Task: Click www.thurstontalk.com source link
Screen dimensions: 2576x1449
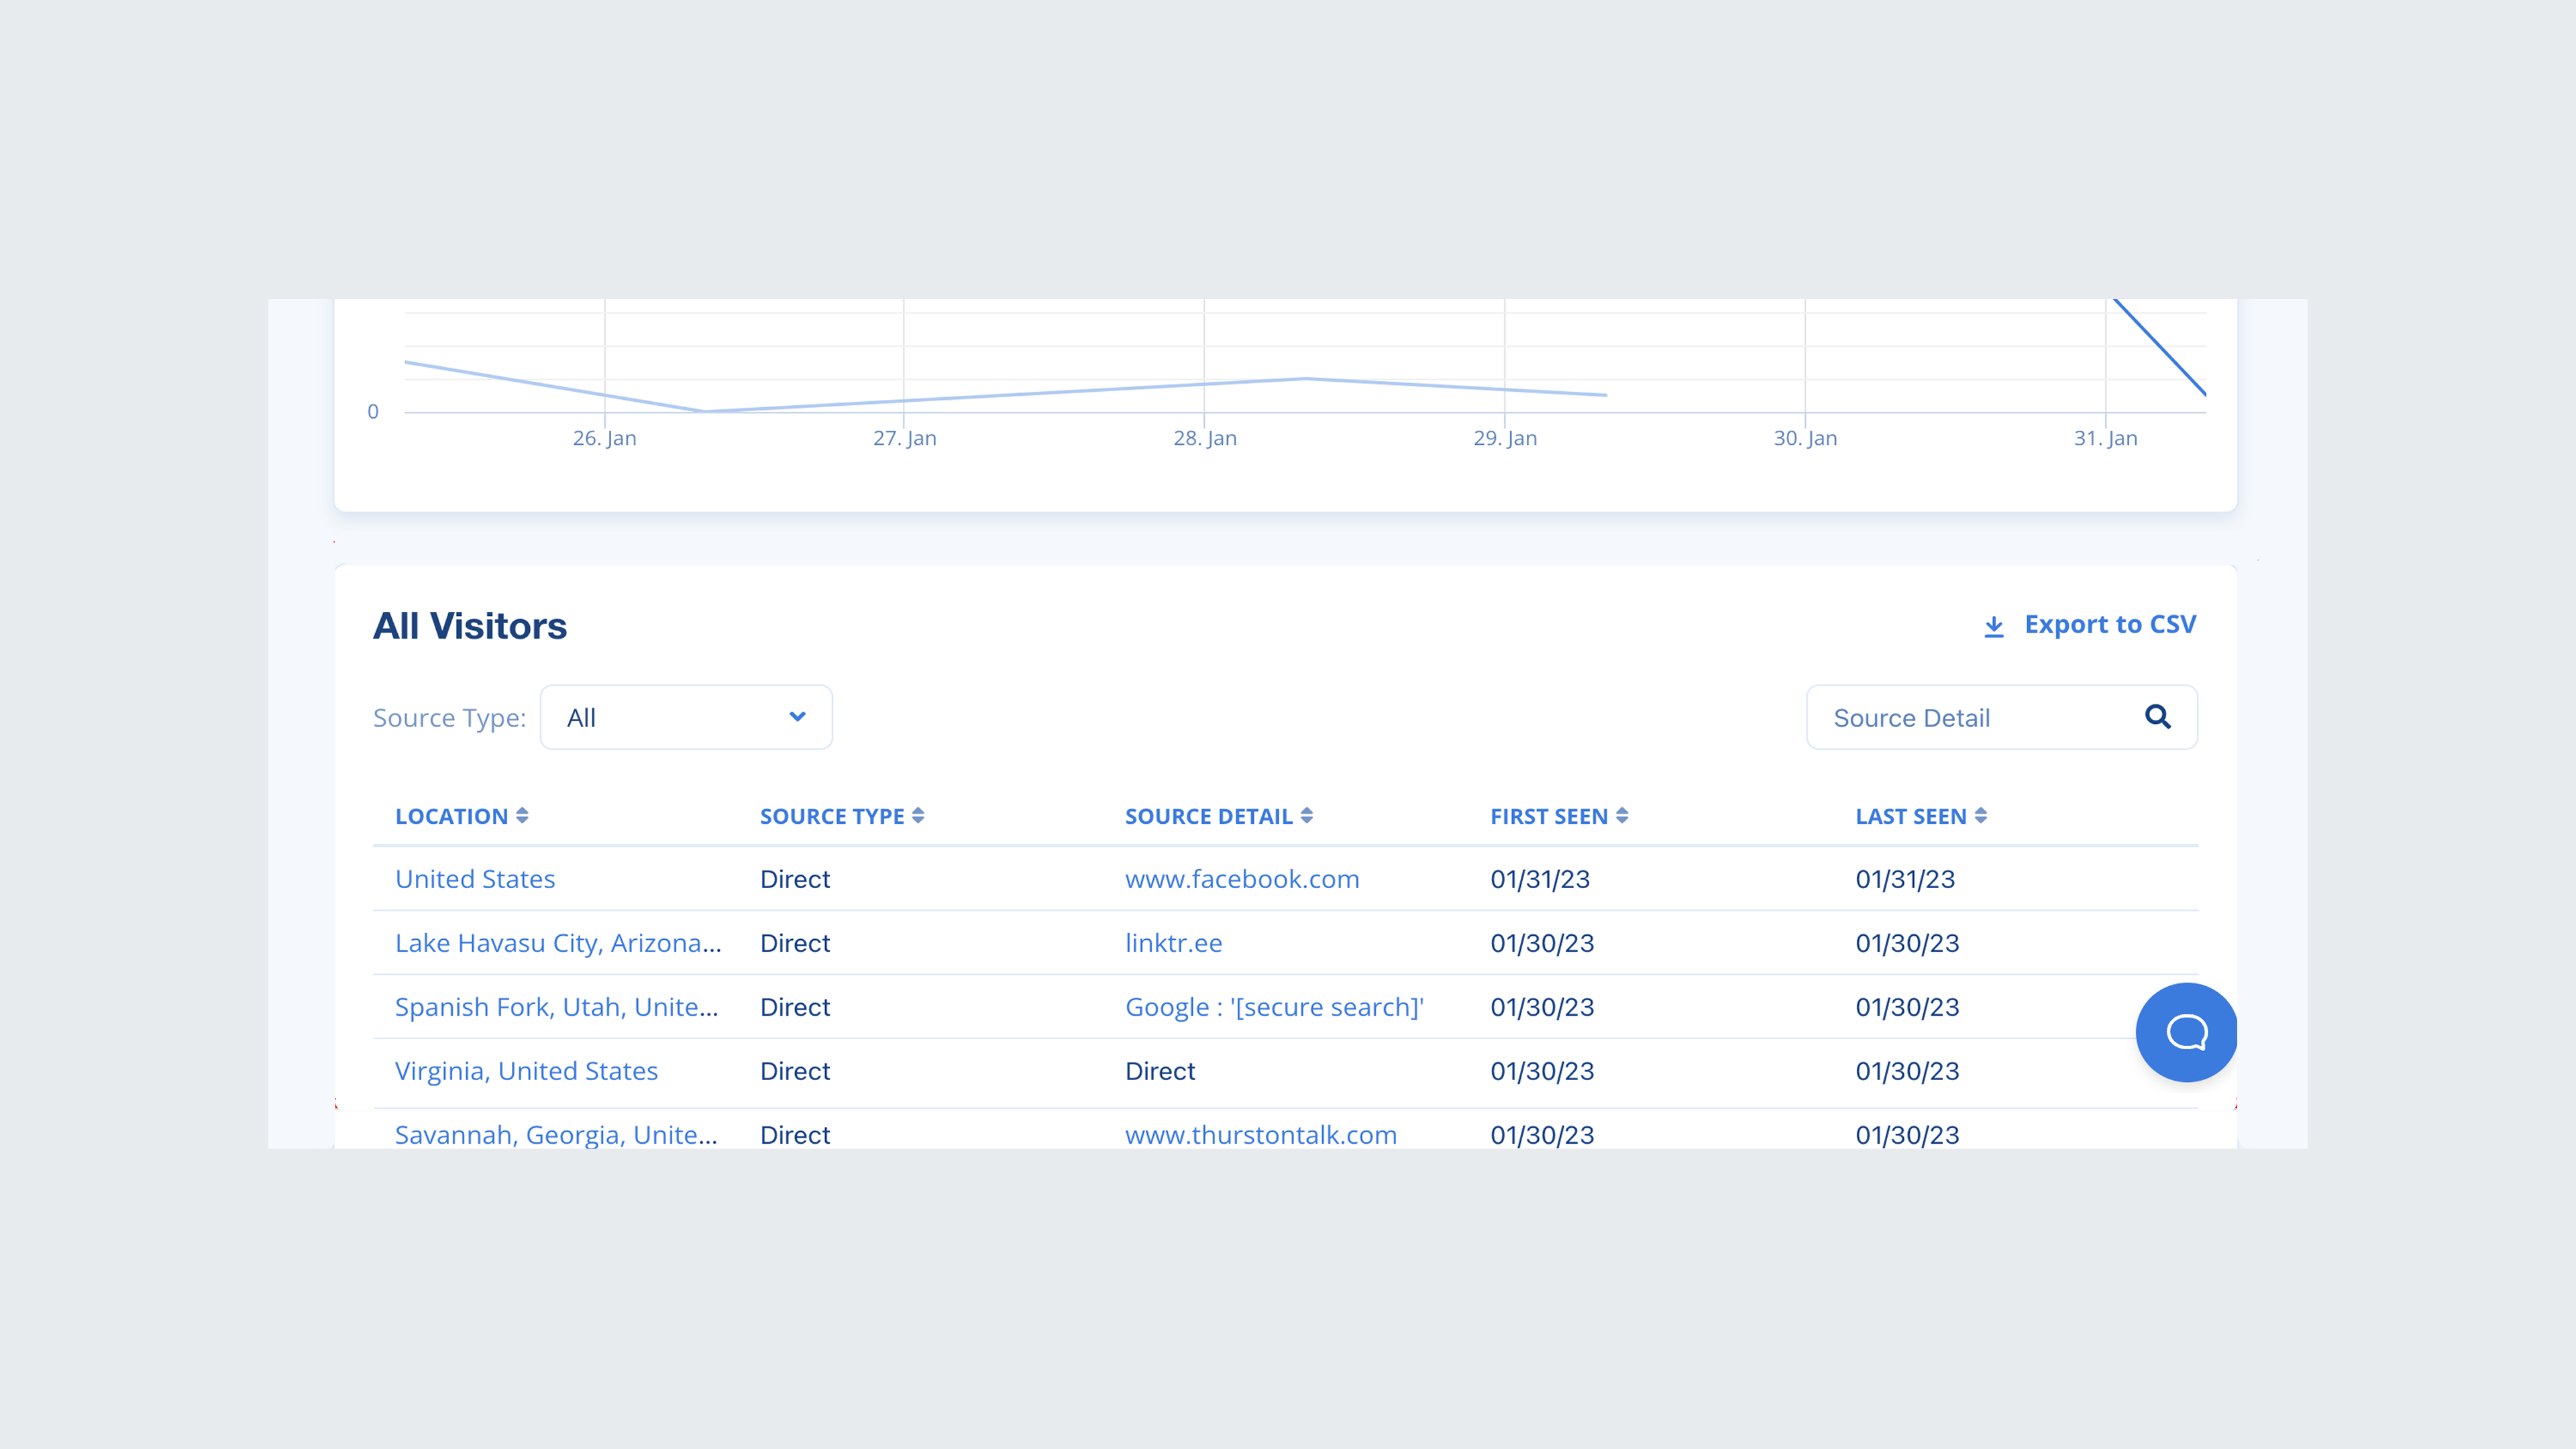Action: pos(1260,1135)
